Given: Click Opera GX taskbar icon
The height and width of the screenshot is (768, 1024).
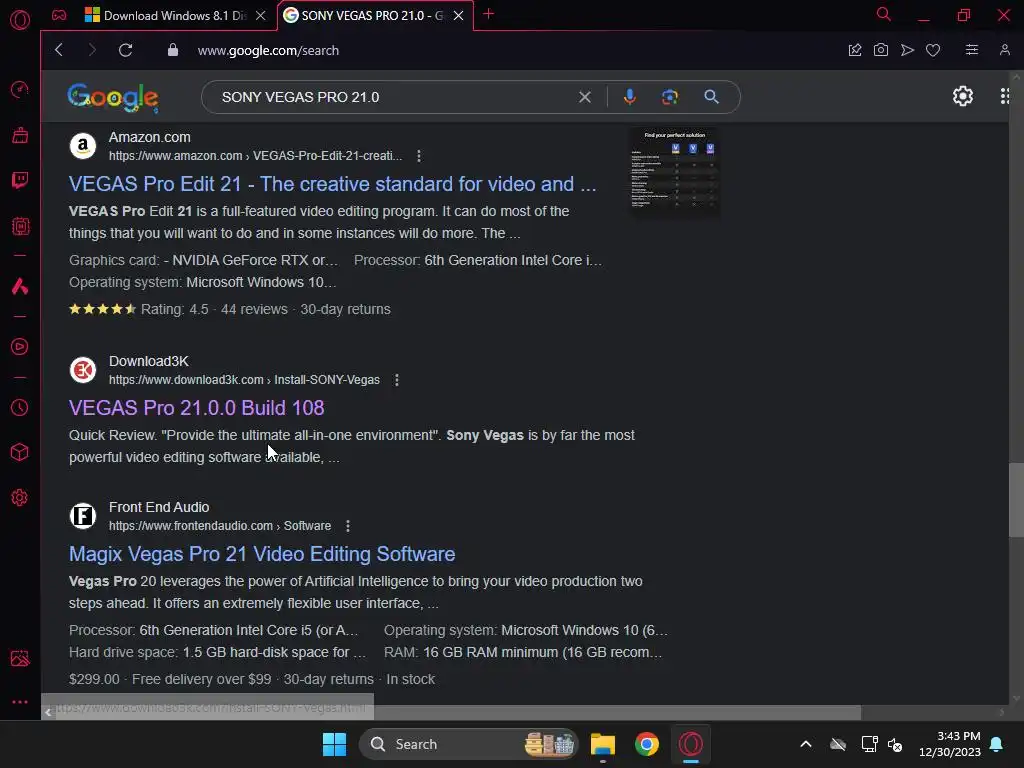Looking at the screenshot, I should 690,744.
